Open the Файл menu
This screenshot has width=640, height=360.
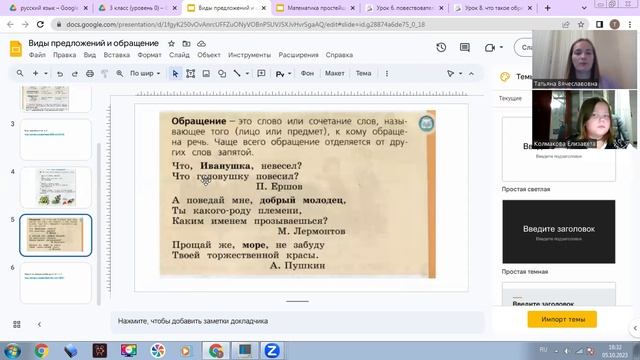(x=37, y=55)
